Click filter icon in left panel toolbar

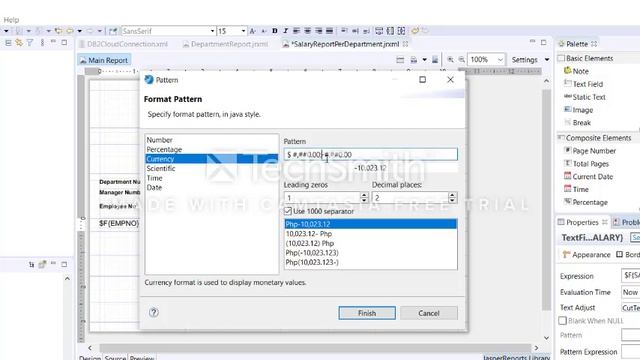coord(30,42)
